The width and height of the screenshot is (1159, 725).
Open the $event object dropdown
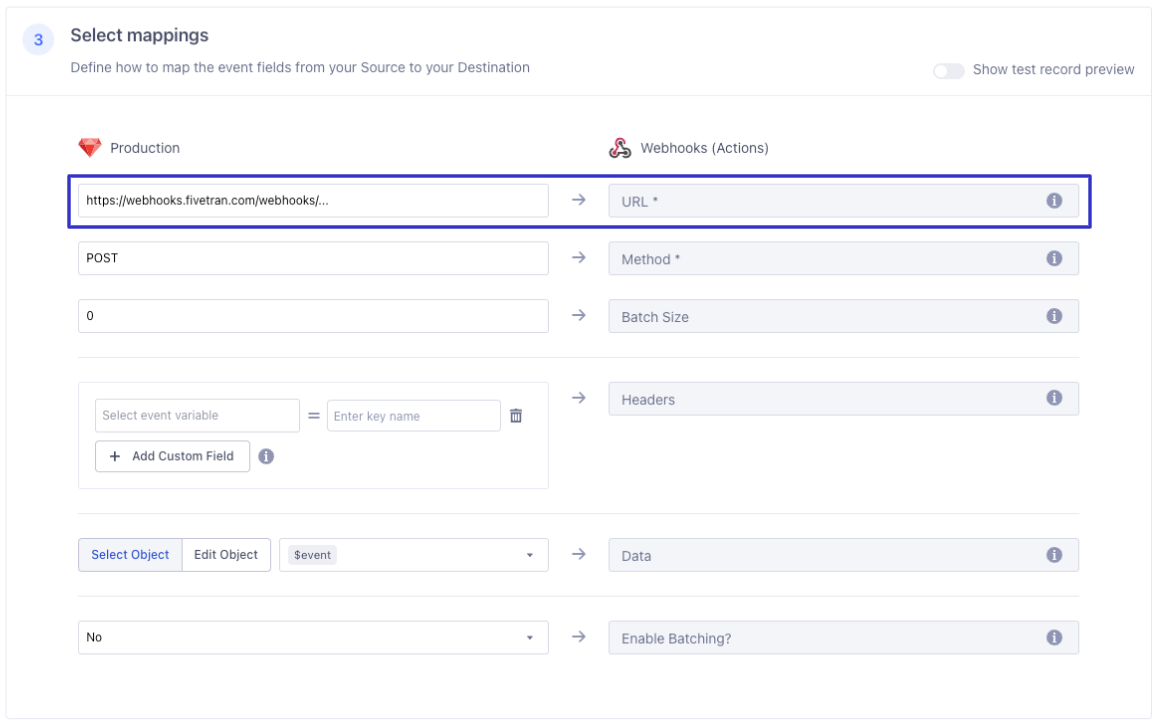(x=413, y=555)
